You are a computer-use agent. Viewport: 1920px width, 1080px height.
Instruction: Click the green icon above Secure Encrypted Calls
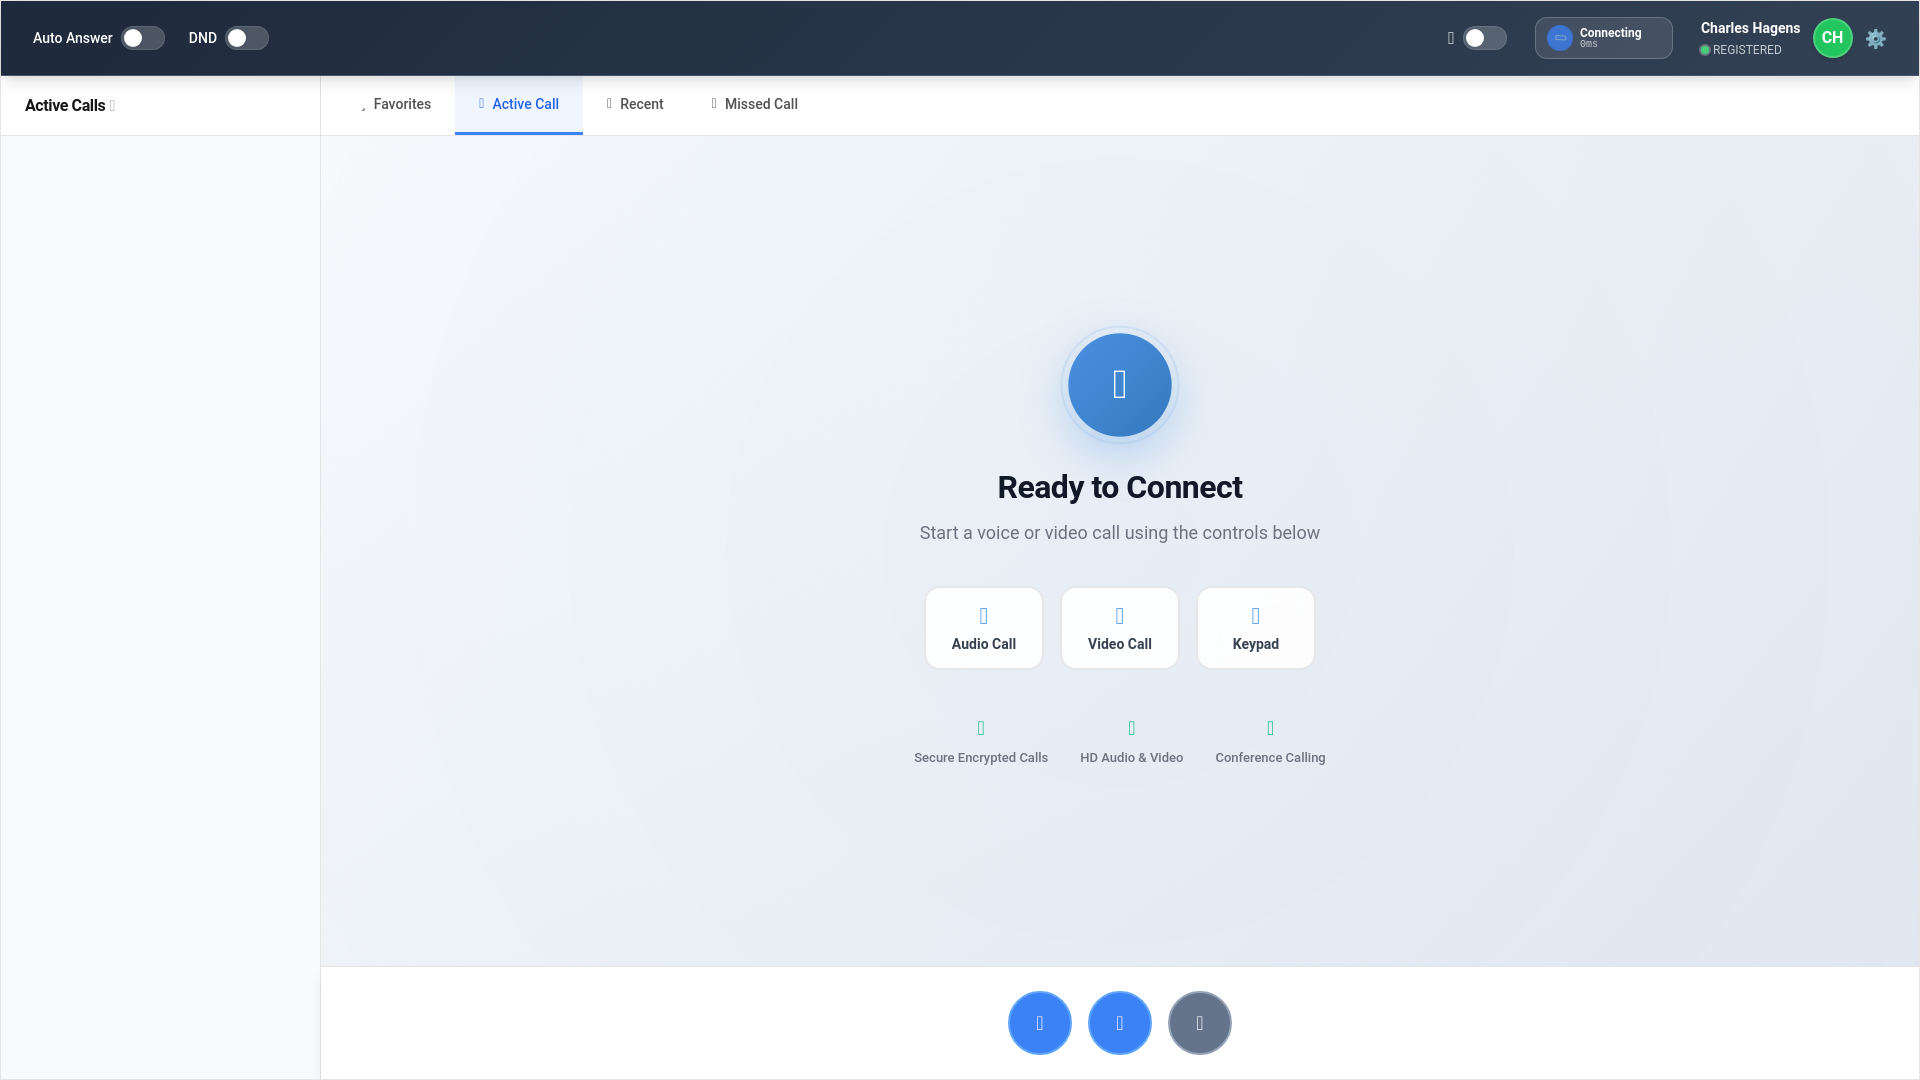(x=981, y=728)
